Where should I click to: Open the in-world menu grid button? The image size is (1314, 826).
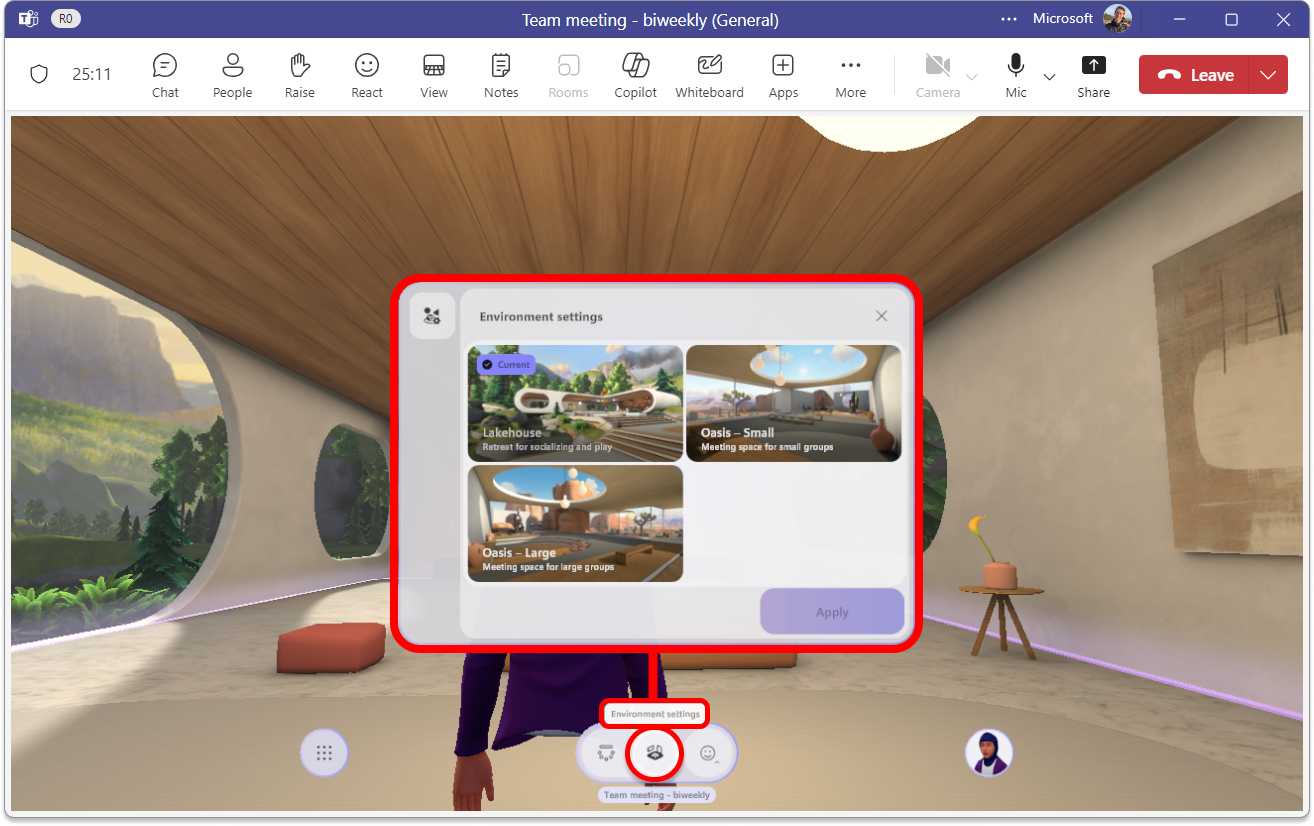click(x=323, y=753)
